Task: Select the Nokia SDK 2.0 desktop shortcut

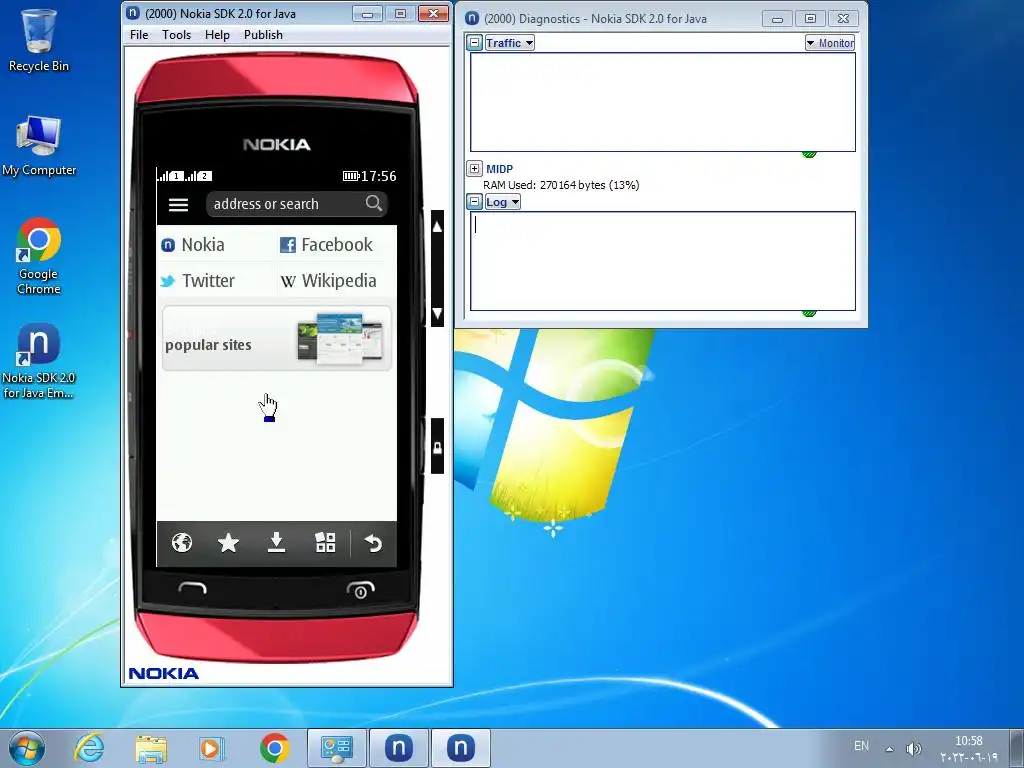Action: tap(39, 360)
